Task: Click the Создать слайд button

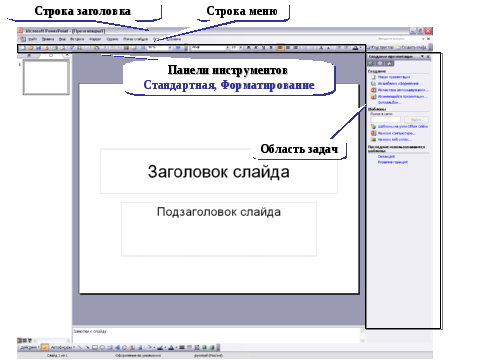Action: tap(411, 48)
